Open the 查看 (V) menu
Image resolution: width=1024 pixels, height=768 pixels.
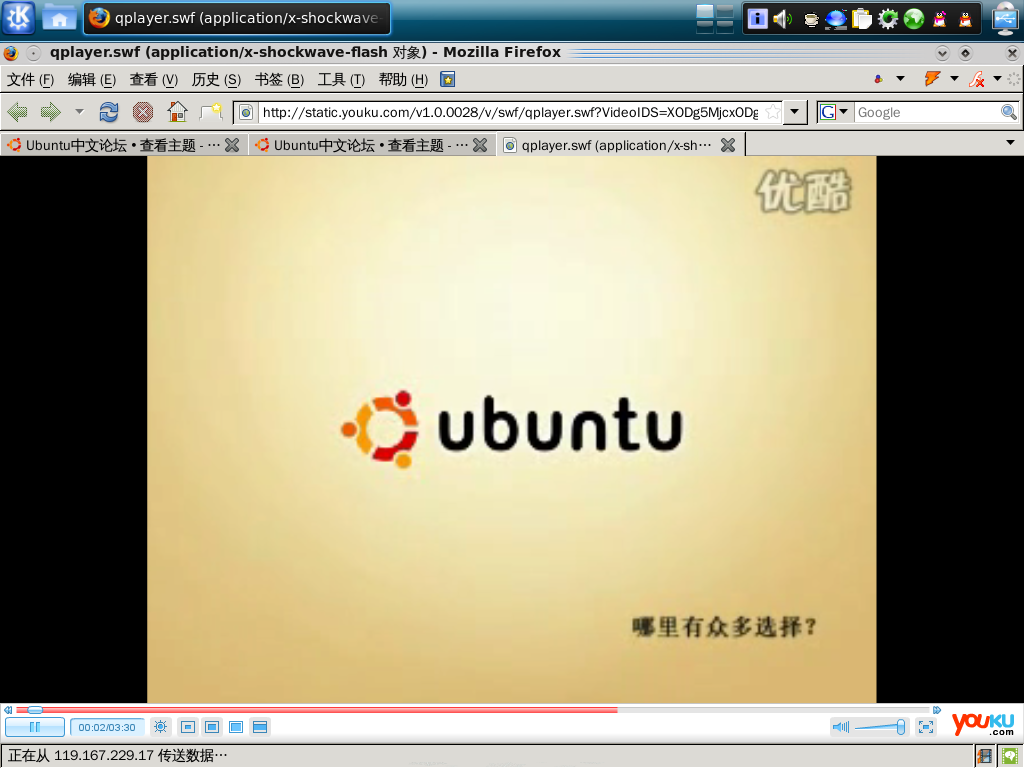pyautogui.click(x=153, y=80)
